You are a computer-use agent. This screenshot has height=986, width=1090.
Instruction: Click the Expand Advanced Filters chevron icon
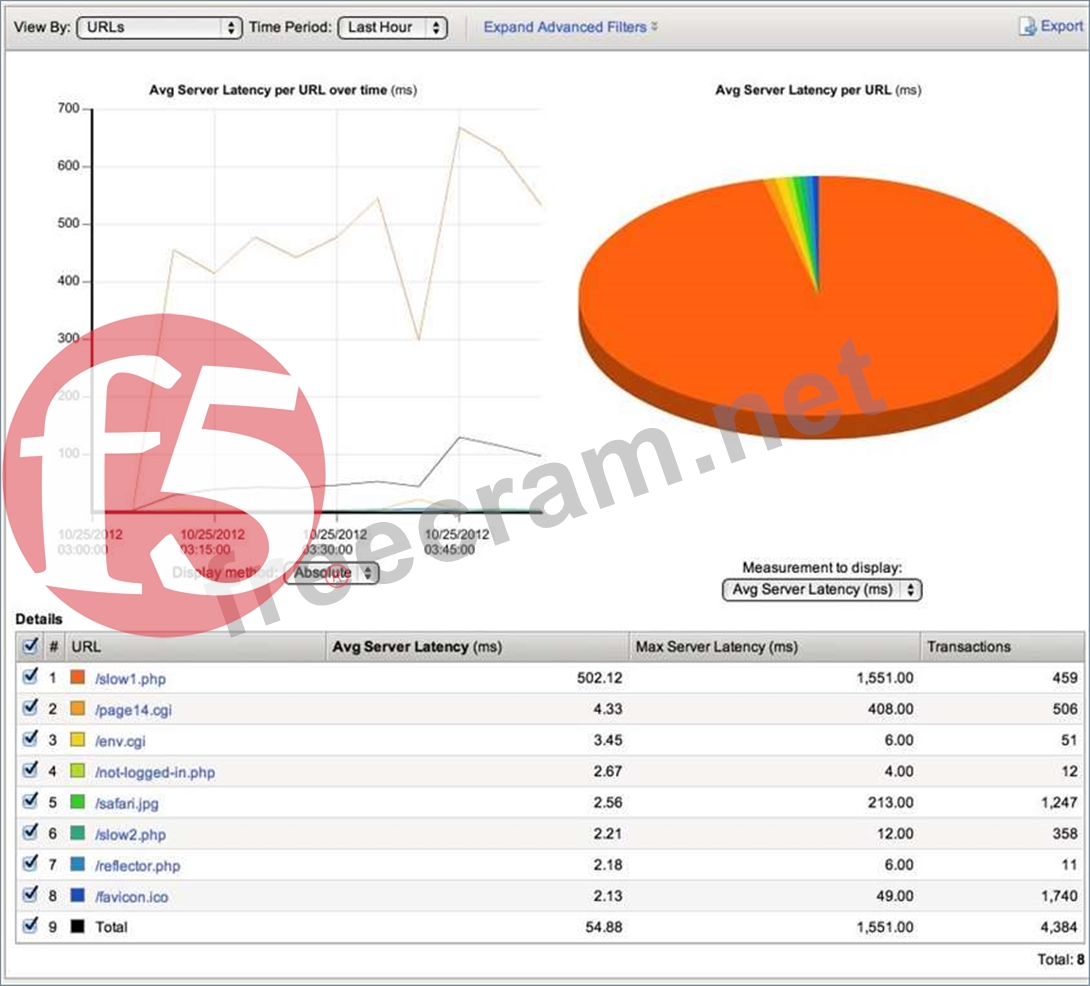pos(654,26)
